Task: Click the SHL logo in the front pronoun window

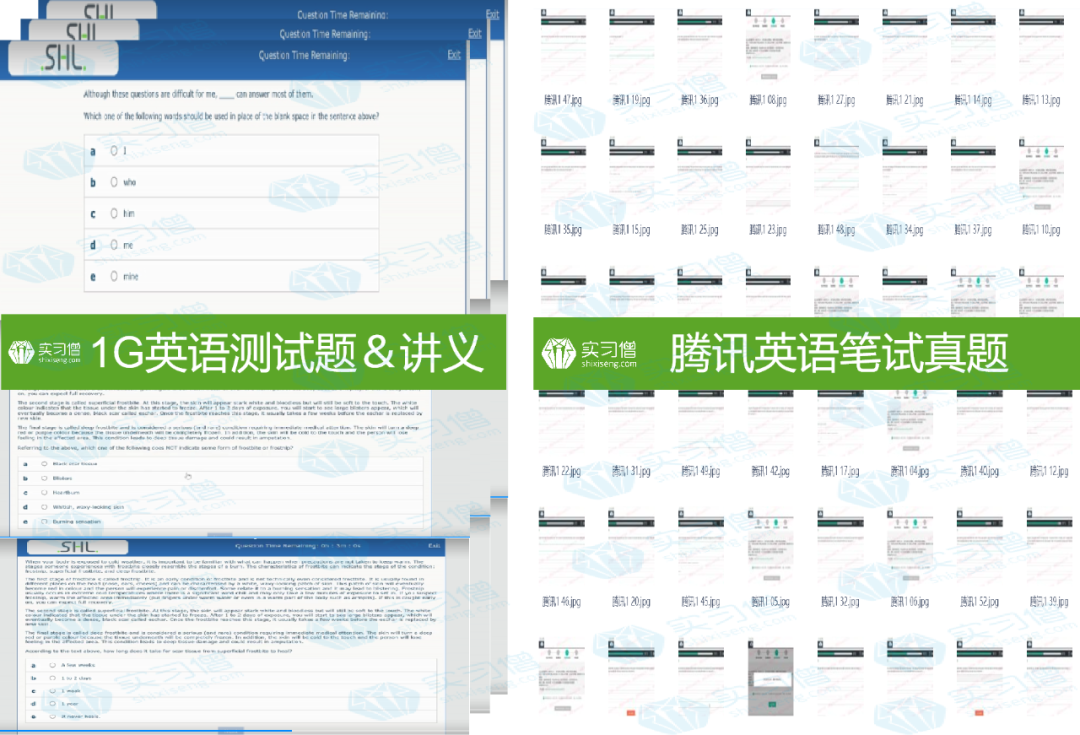Action: coord(63,59)
